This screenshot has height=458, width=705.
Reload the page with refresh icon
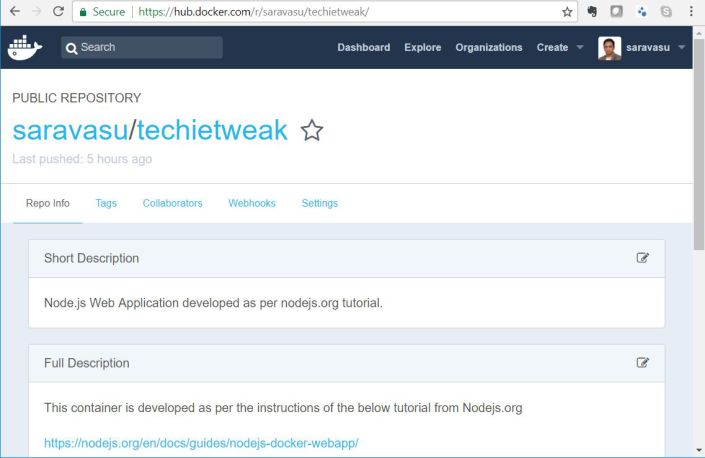[x=58, y=11]
